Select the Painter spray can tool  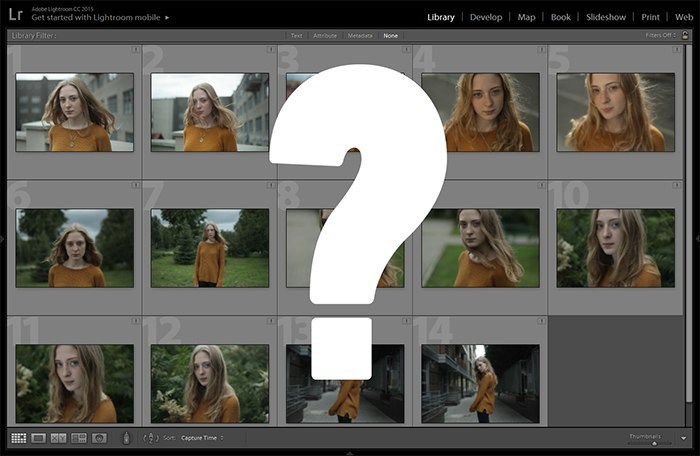[x=126, y=438]
